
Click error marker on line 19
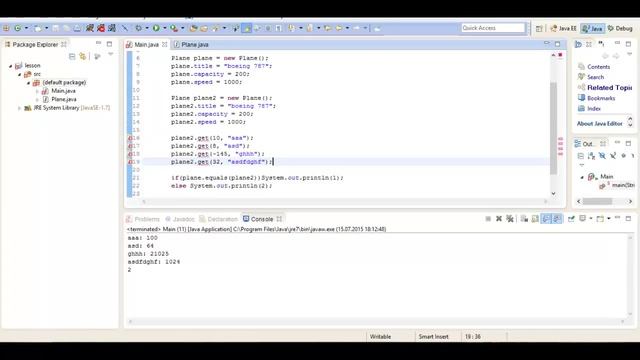point(130,162)
